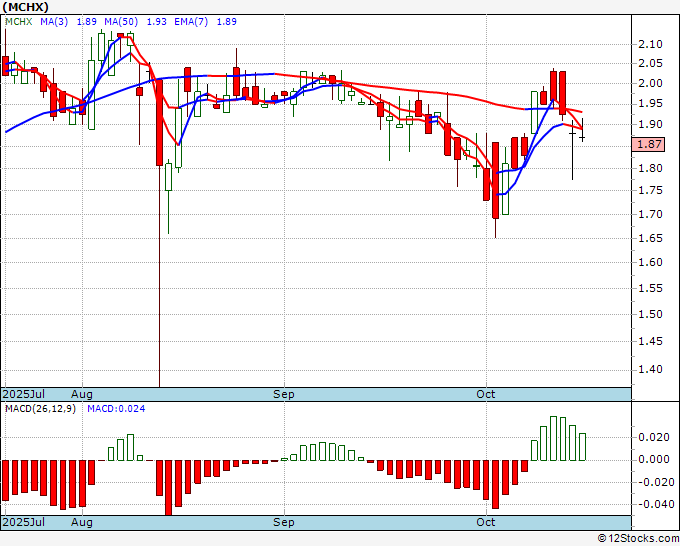
Task: Click the 1.45 price axis label
Action: 651,341
